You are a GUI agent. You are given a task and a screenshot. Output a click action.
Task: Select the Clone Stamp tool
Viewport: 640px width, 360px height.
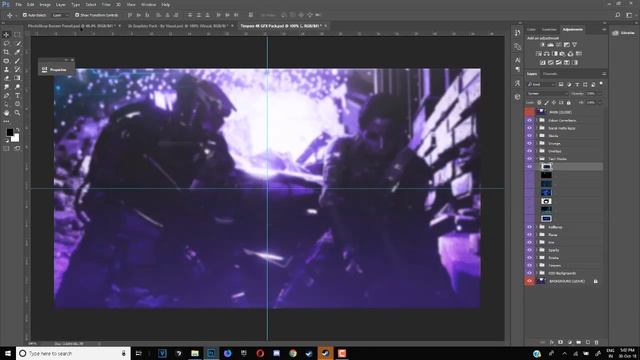(6, 70)
